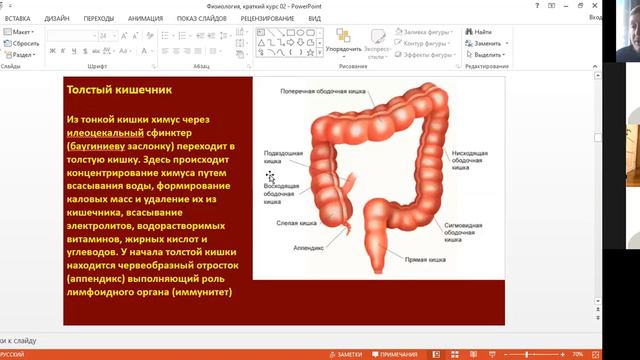Open the Эффекты фигуры shape effects dropdown
The image size is (640, 360).
point(425,54)
